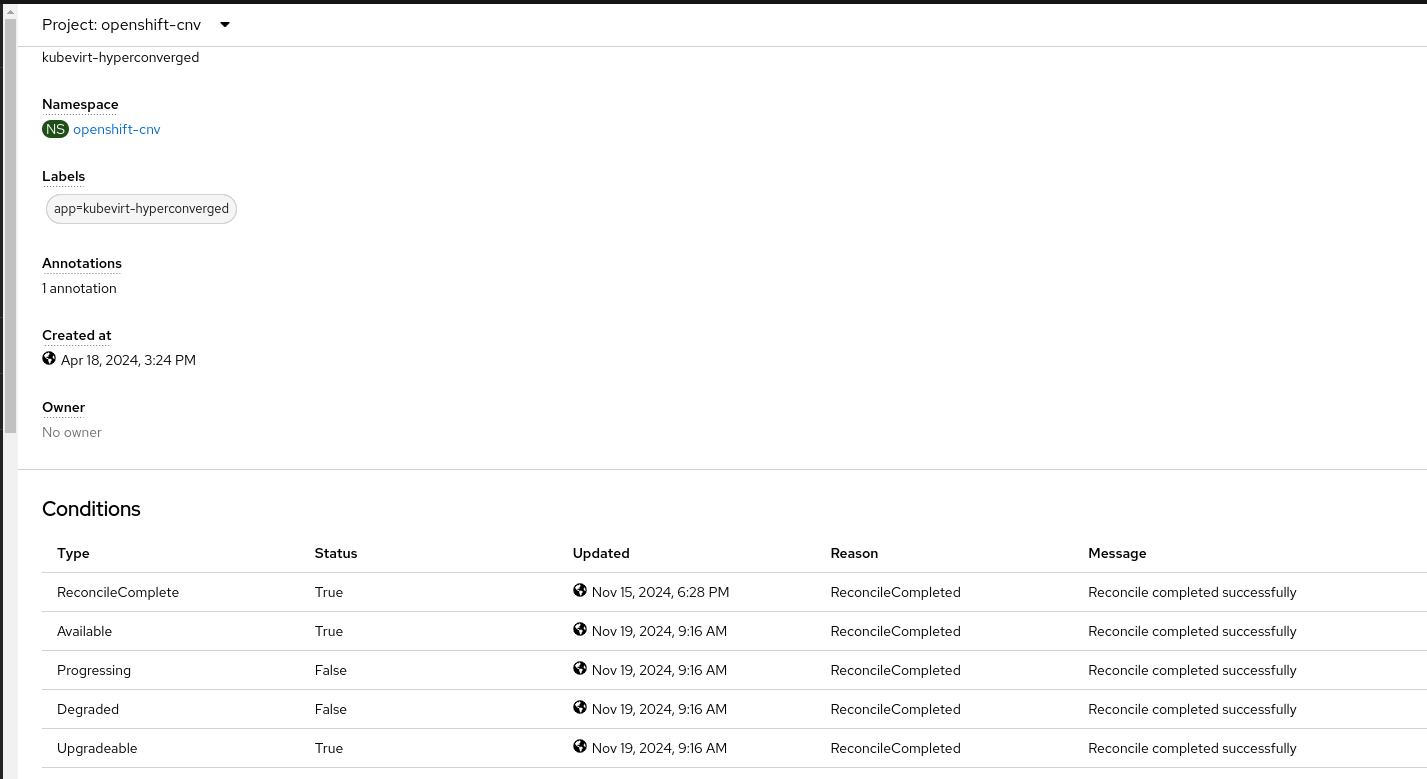This screenshot has height=779, width=1427.
Task: Open the openshift-cnv namespace link
Action: point(117,129)
